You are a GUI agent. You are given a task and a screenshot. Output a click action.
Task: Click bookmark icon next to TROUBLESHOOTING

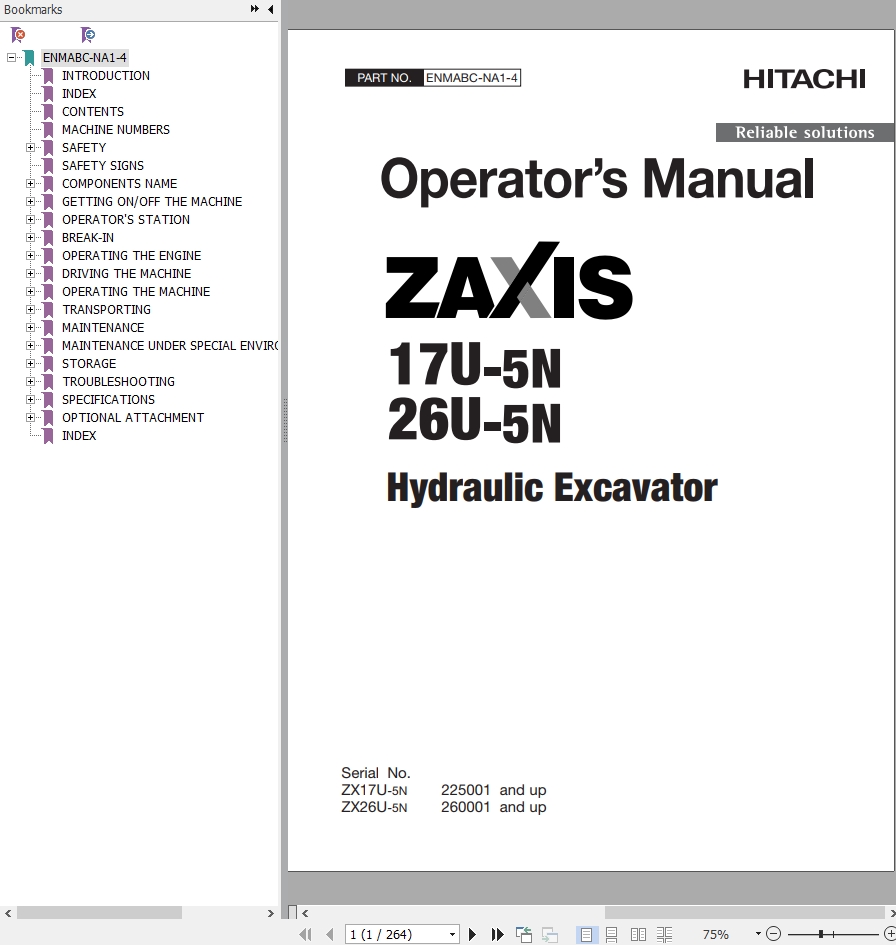[x=48, y=381]
